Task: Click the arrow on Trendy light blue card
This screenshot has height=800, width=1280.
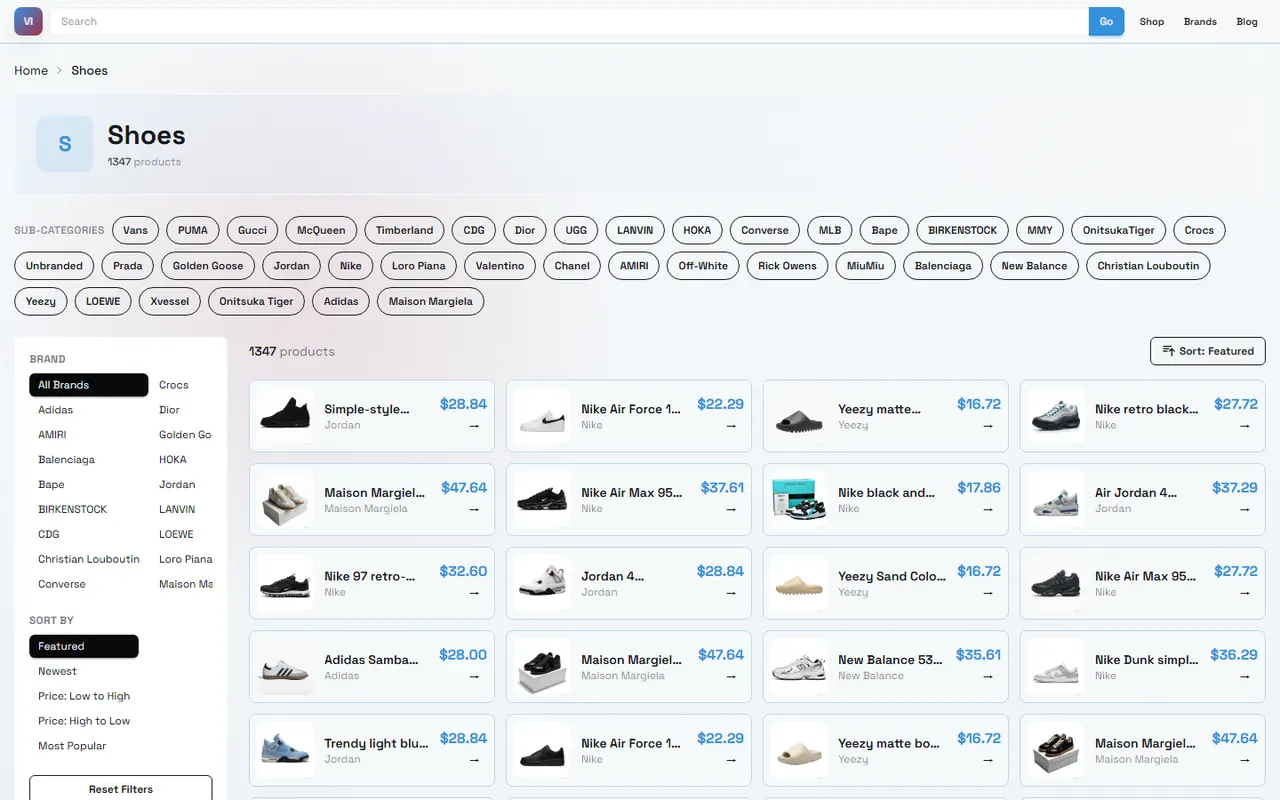Action: point(474,760)
